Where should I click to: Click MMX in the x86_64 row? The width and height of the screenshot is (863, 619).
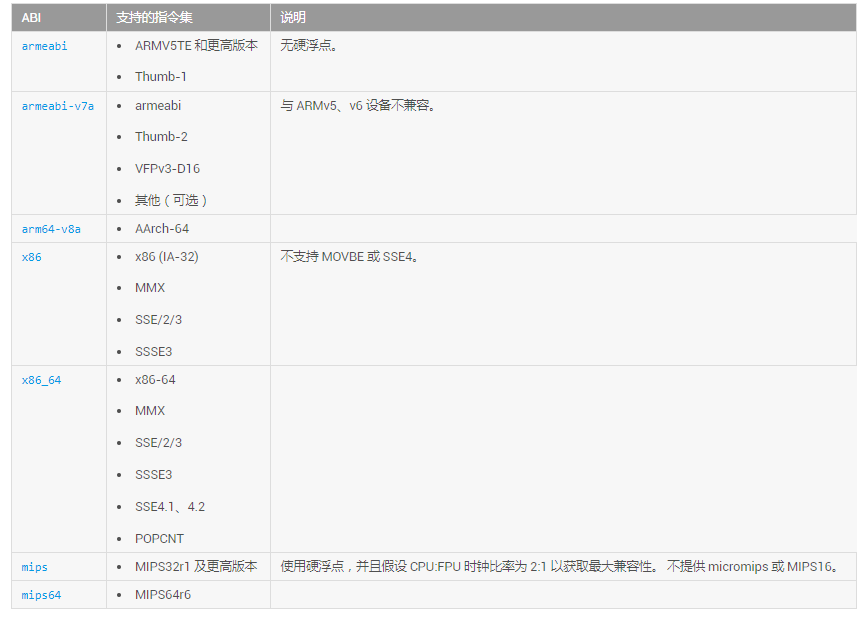pyautogui.click(x=150, y=411)
